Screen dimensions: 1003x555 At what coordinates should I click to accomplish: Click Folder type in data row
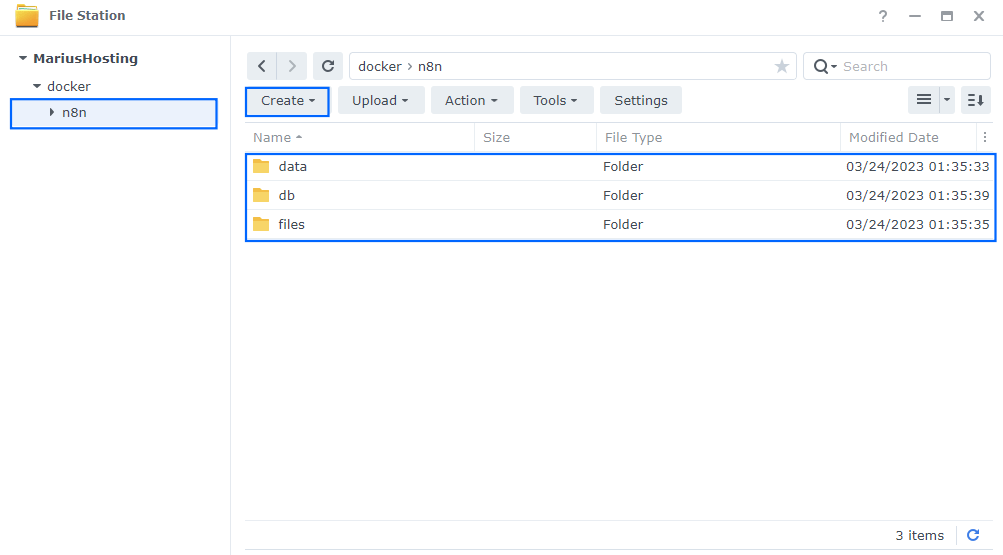click(622, 166)
